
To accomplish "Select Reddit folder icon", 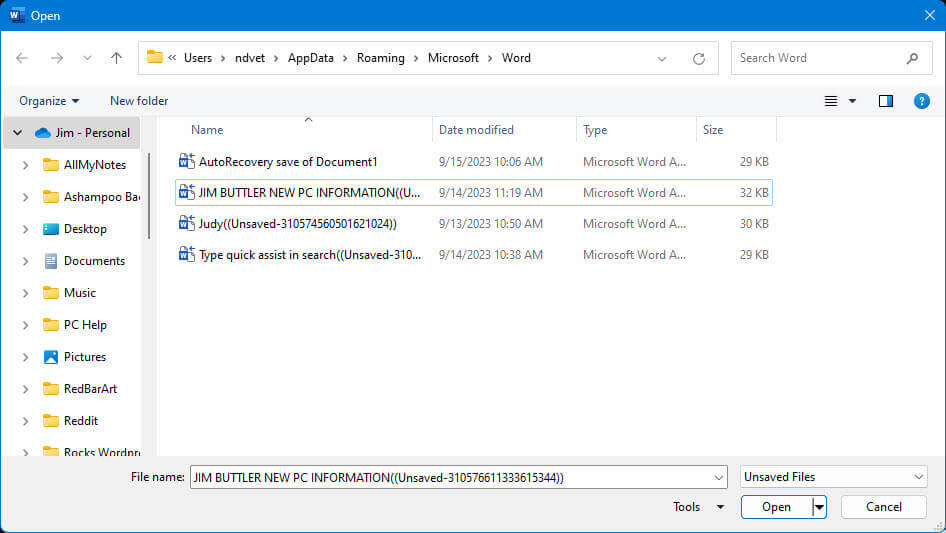I will pos(51,421).
